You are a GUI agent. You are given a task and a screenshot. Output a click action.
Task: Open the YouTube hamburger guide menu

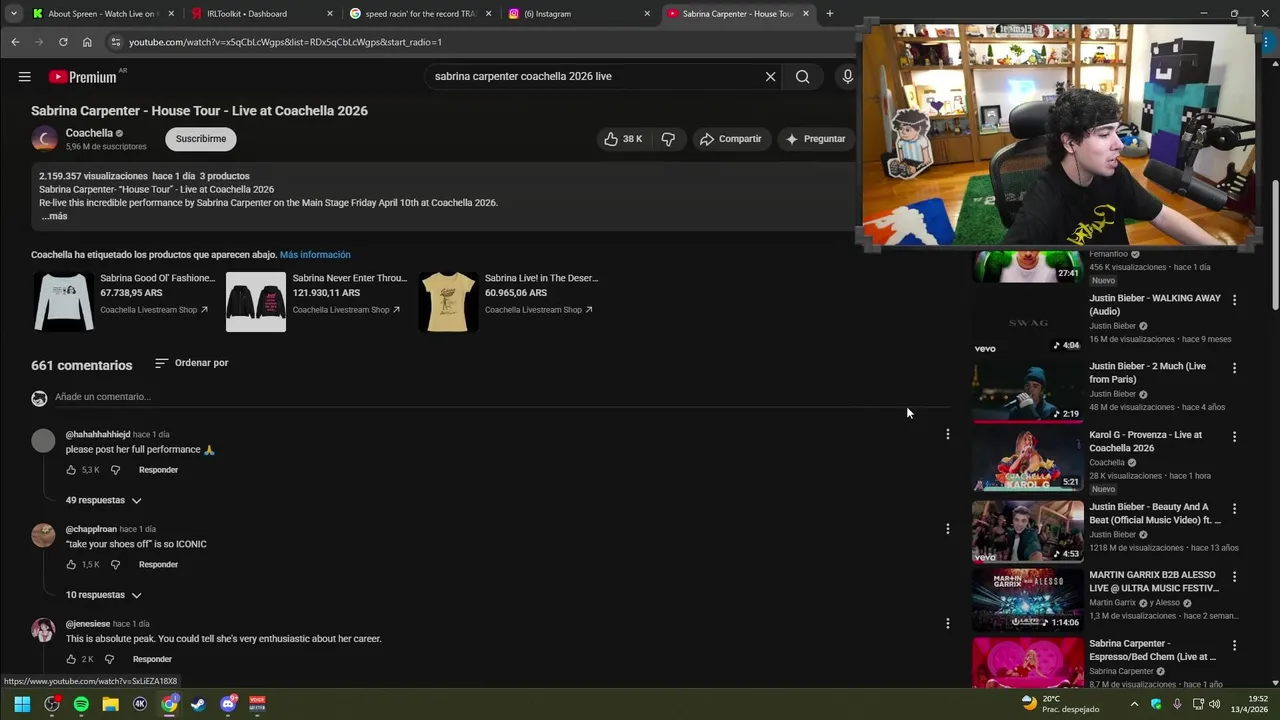[x=24, y=77]
